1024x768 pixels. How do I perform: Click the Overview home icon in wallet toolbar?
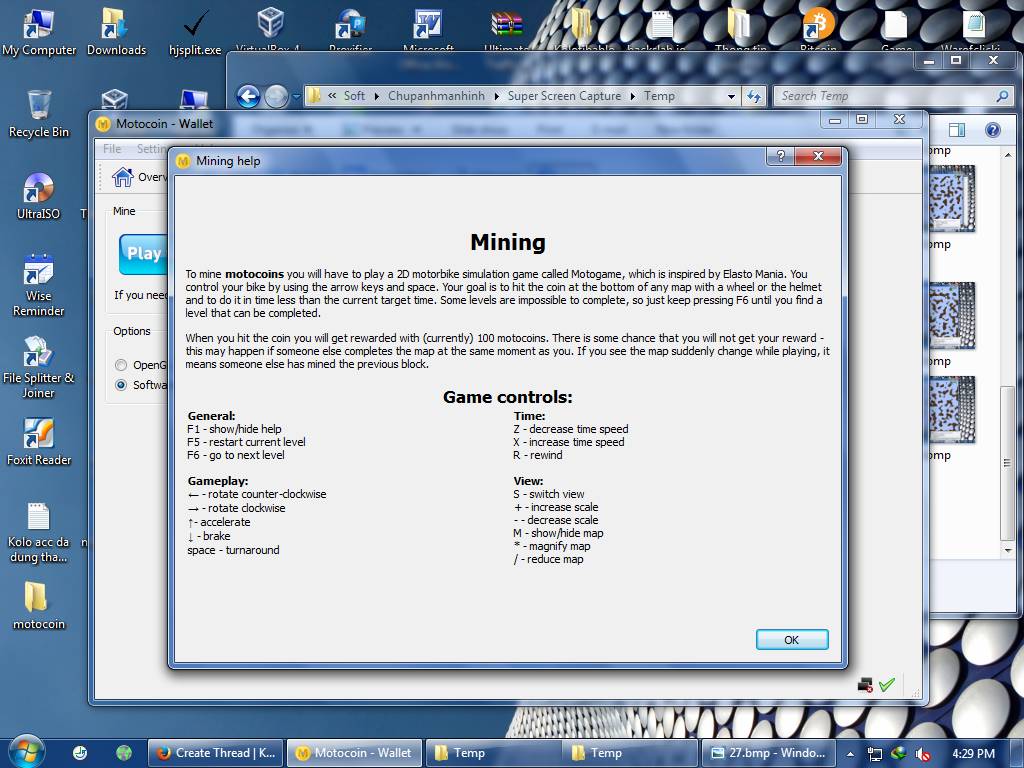(x=122, y=177)
